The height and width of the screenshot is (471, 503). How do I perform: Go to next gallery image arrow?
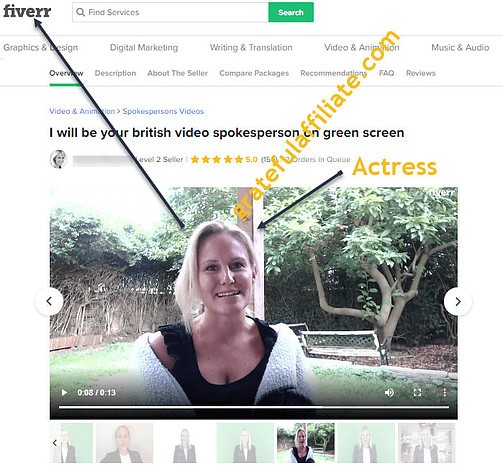click(458, 301)
